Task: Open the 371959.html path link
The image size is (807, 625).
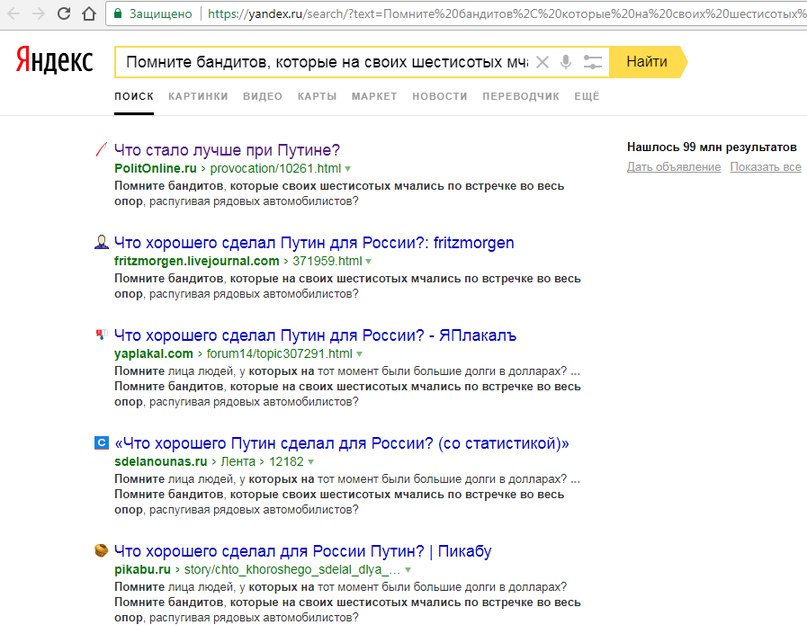Action: click(327, 261)
